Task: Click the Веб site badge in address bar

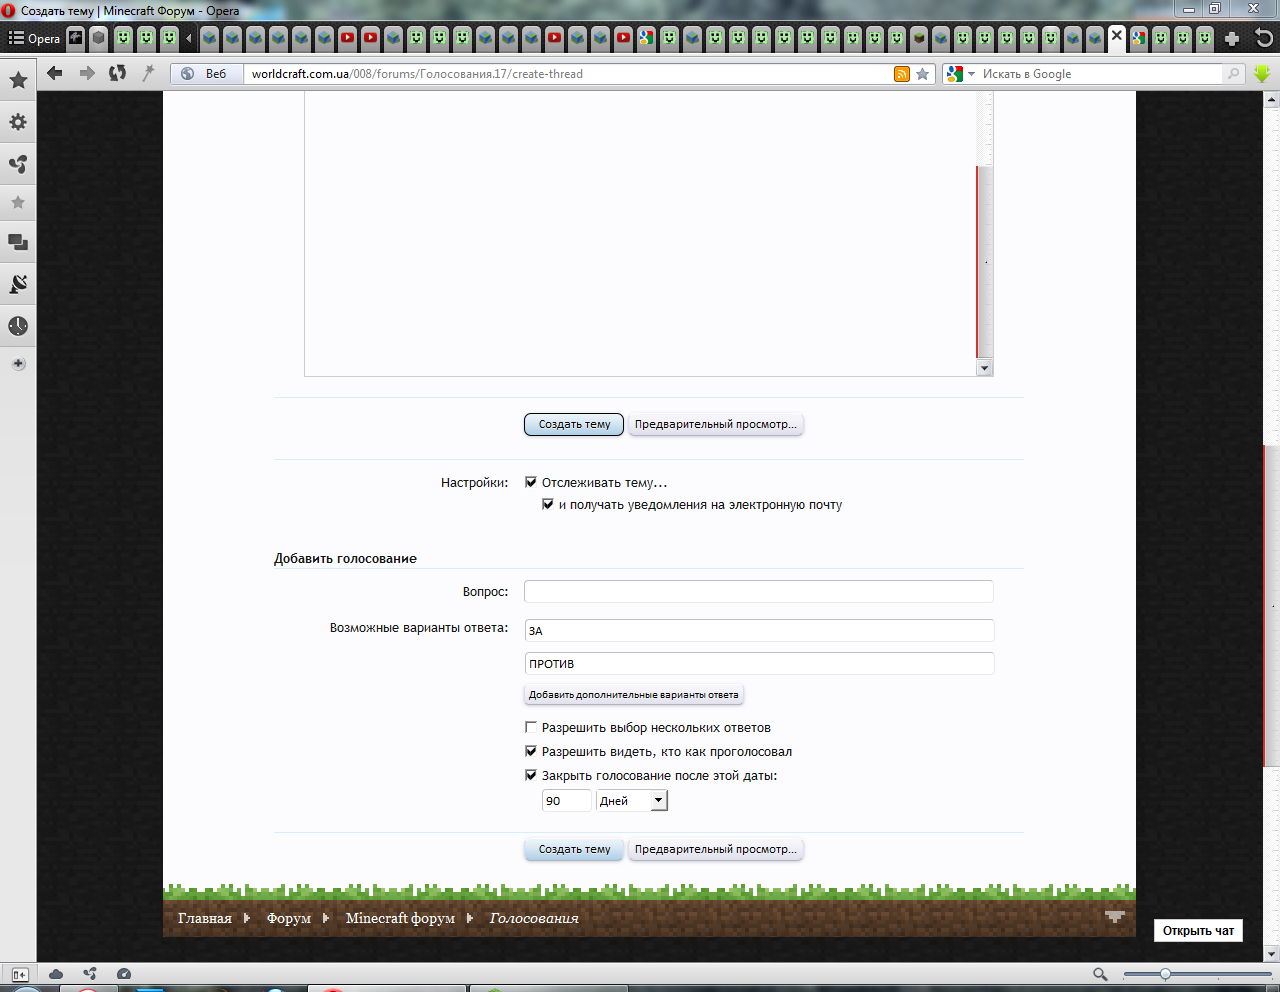Action: [206, 74]
